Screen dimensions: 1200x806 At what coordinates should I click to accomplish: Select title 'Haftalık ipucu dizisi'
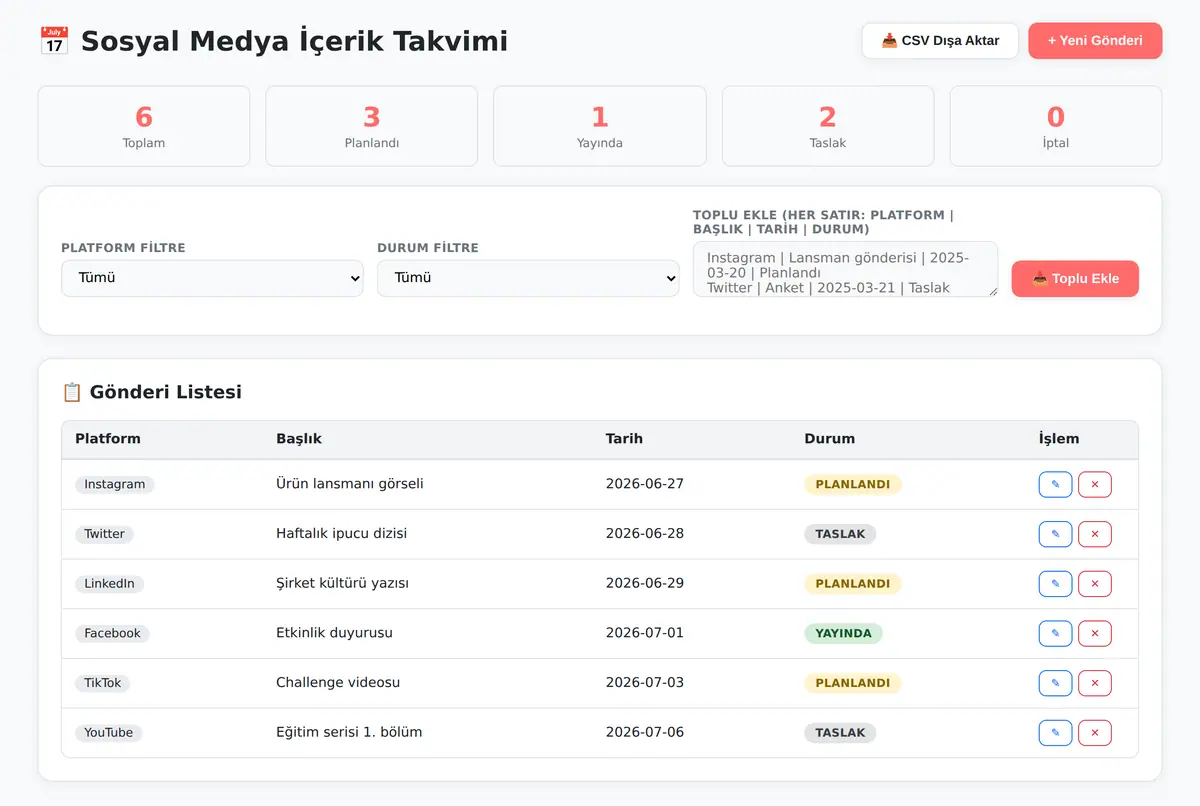pos(342,534)
